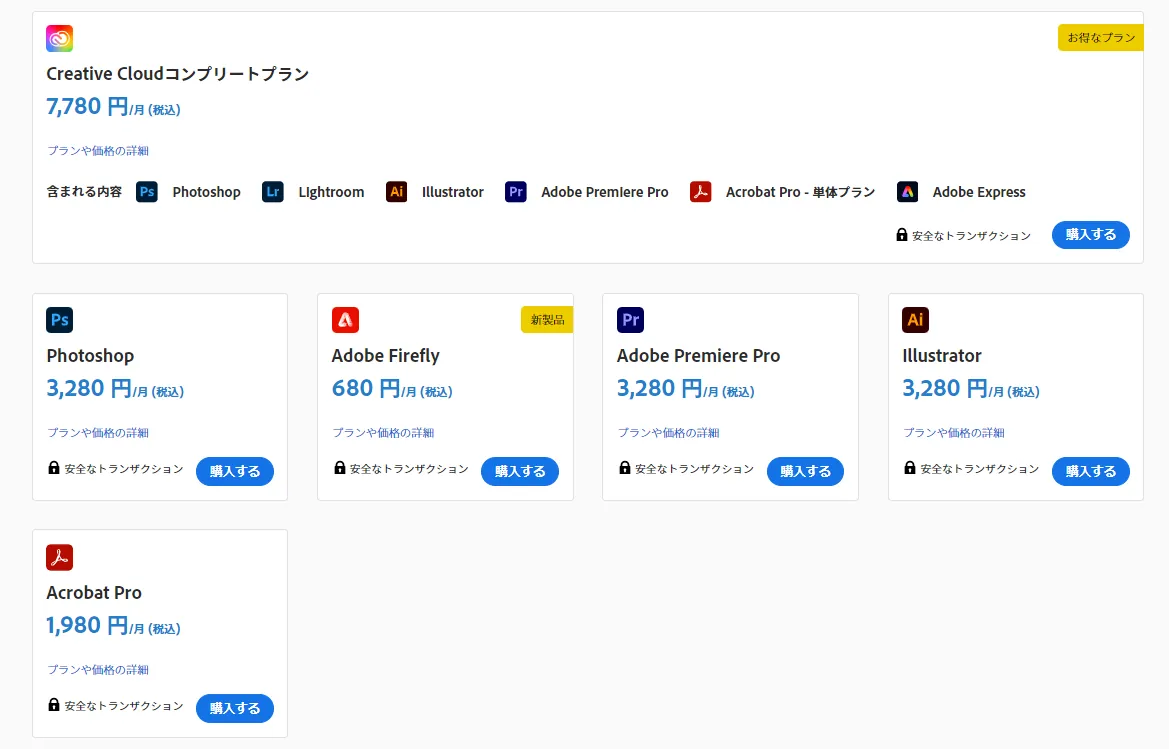
Task: Click the Photoshop card title
Action: point(90,355)
